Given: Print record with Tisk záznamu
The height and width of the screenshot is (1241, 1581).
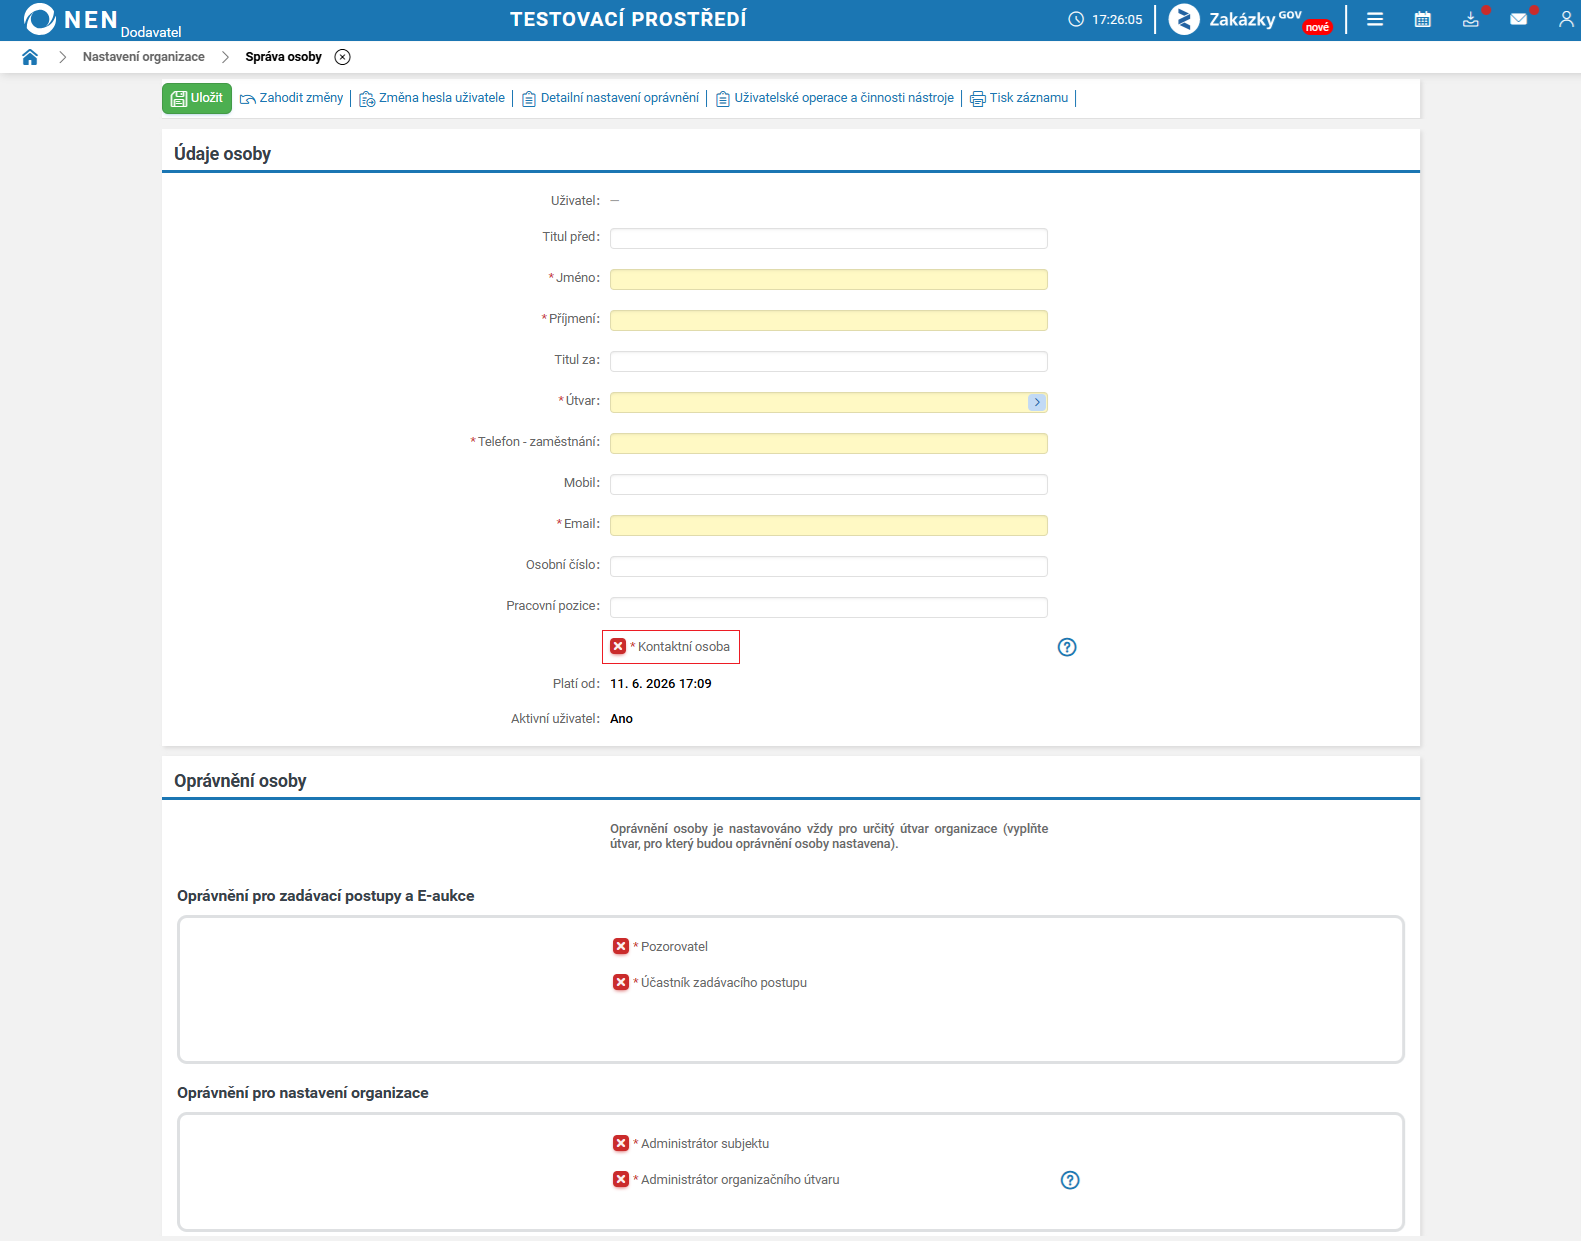Looking at the screenshot, I should tap(1019, 98).
